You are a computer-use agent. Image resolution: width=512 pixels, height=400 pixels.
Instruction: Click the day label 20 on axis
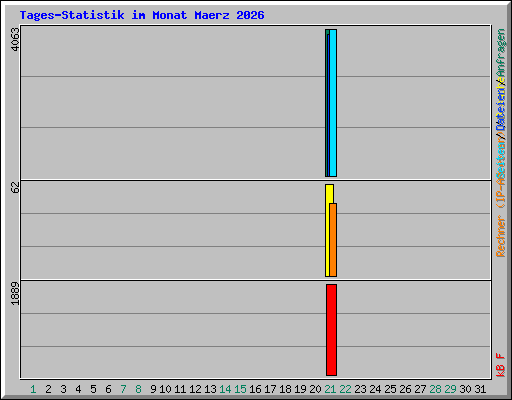click(315, 389)
